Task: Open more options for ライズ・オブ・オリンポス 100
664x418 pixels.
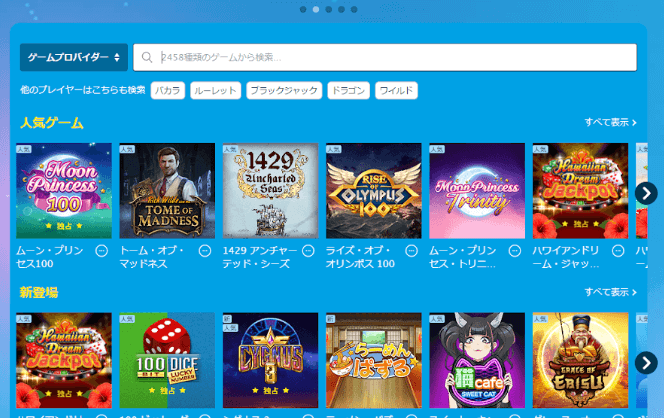Action: point(412,251)
